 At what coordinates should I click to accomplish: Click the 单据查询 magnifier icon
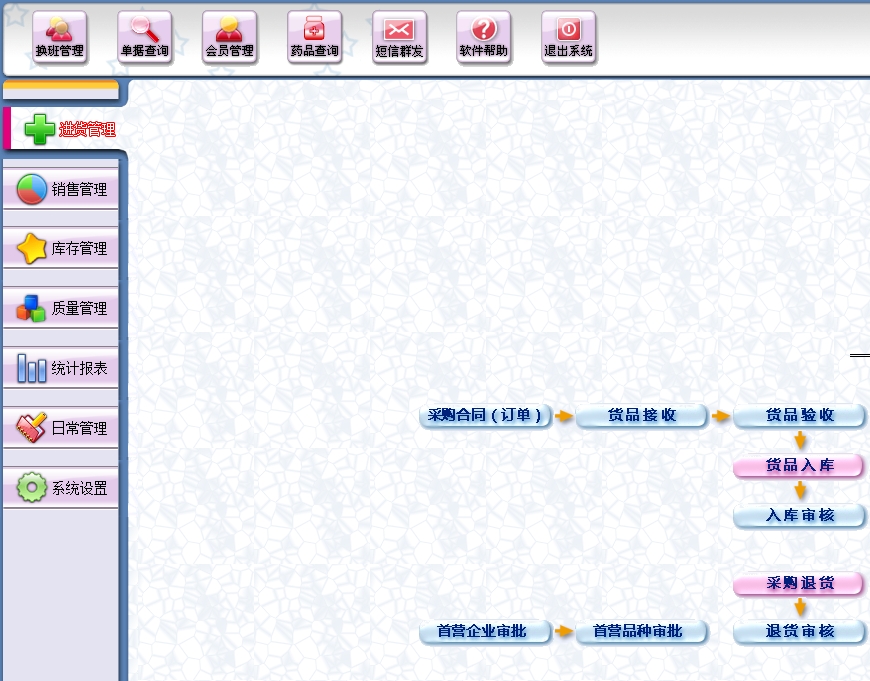click(x=144, y=38)
